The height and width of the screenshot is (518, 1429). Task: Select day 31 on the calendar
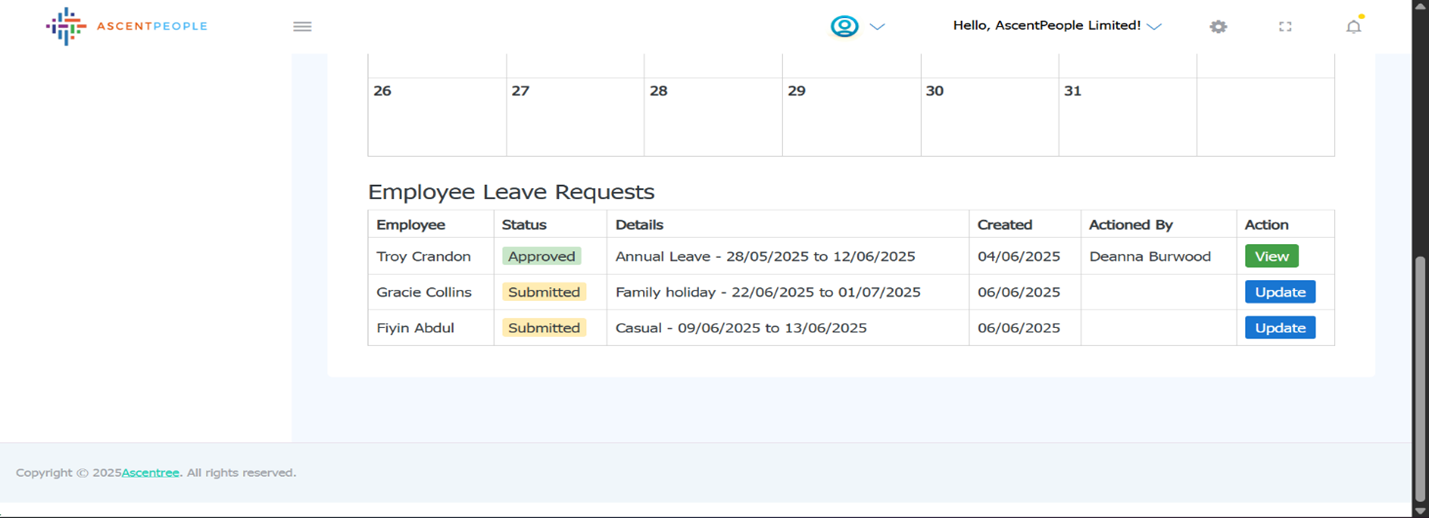(1127, 116)
